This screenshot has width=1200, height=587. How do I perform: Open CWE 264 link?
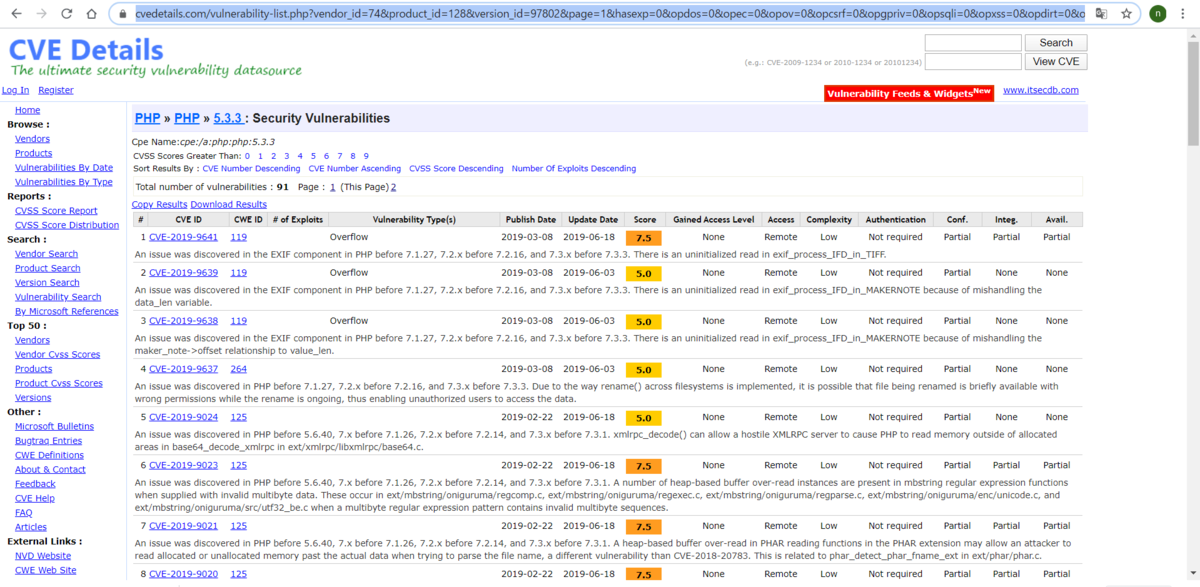tap(239, 369)
